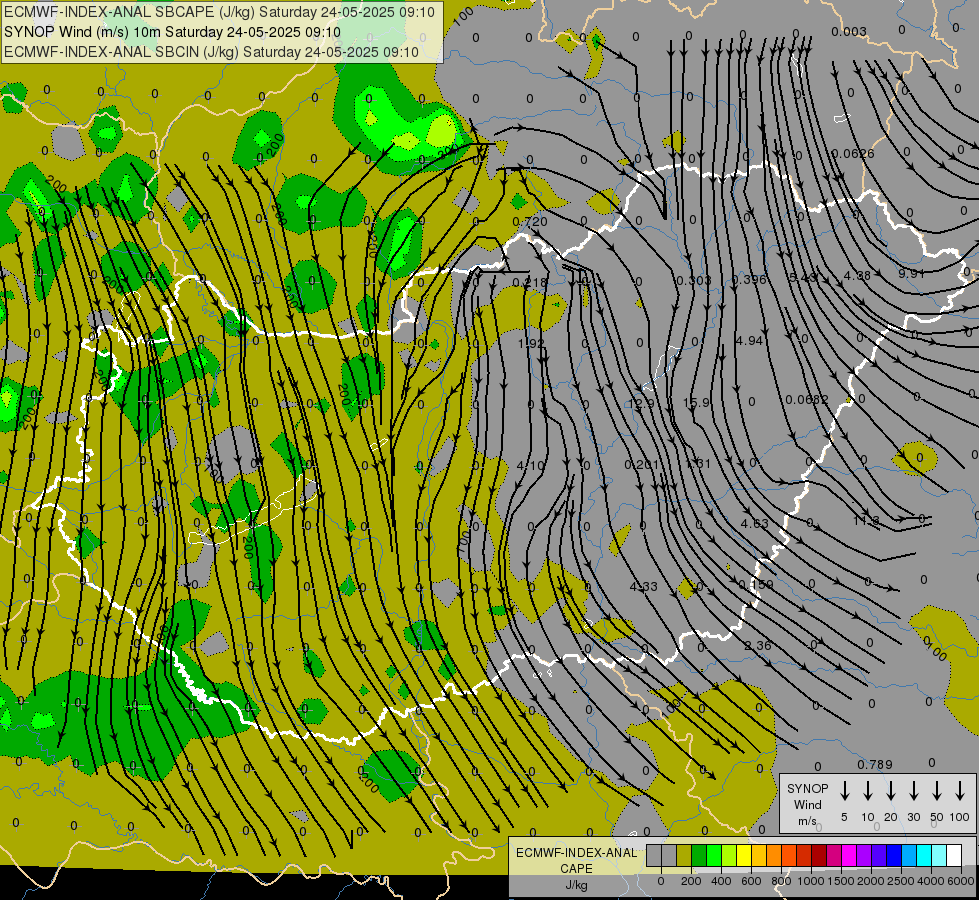Click the 0.396 value on the map
Screen dimensions: 979x900
pos(749,279)
